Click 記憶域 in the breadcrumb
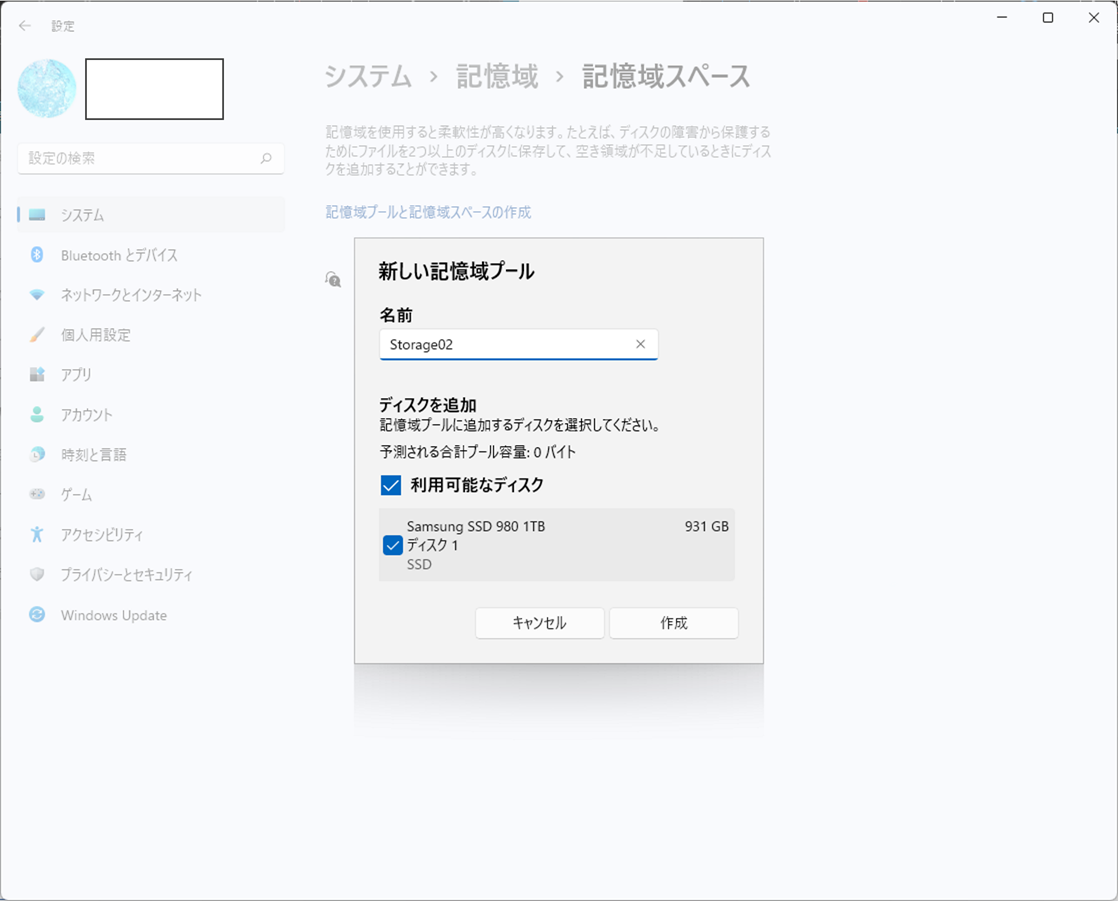The width and height of the screenshot is (1118, 901). [497, 77]
